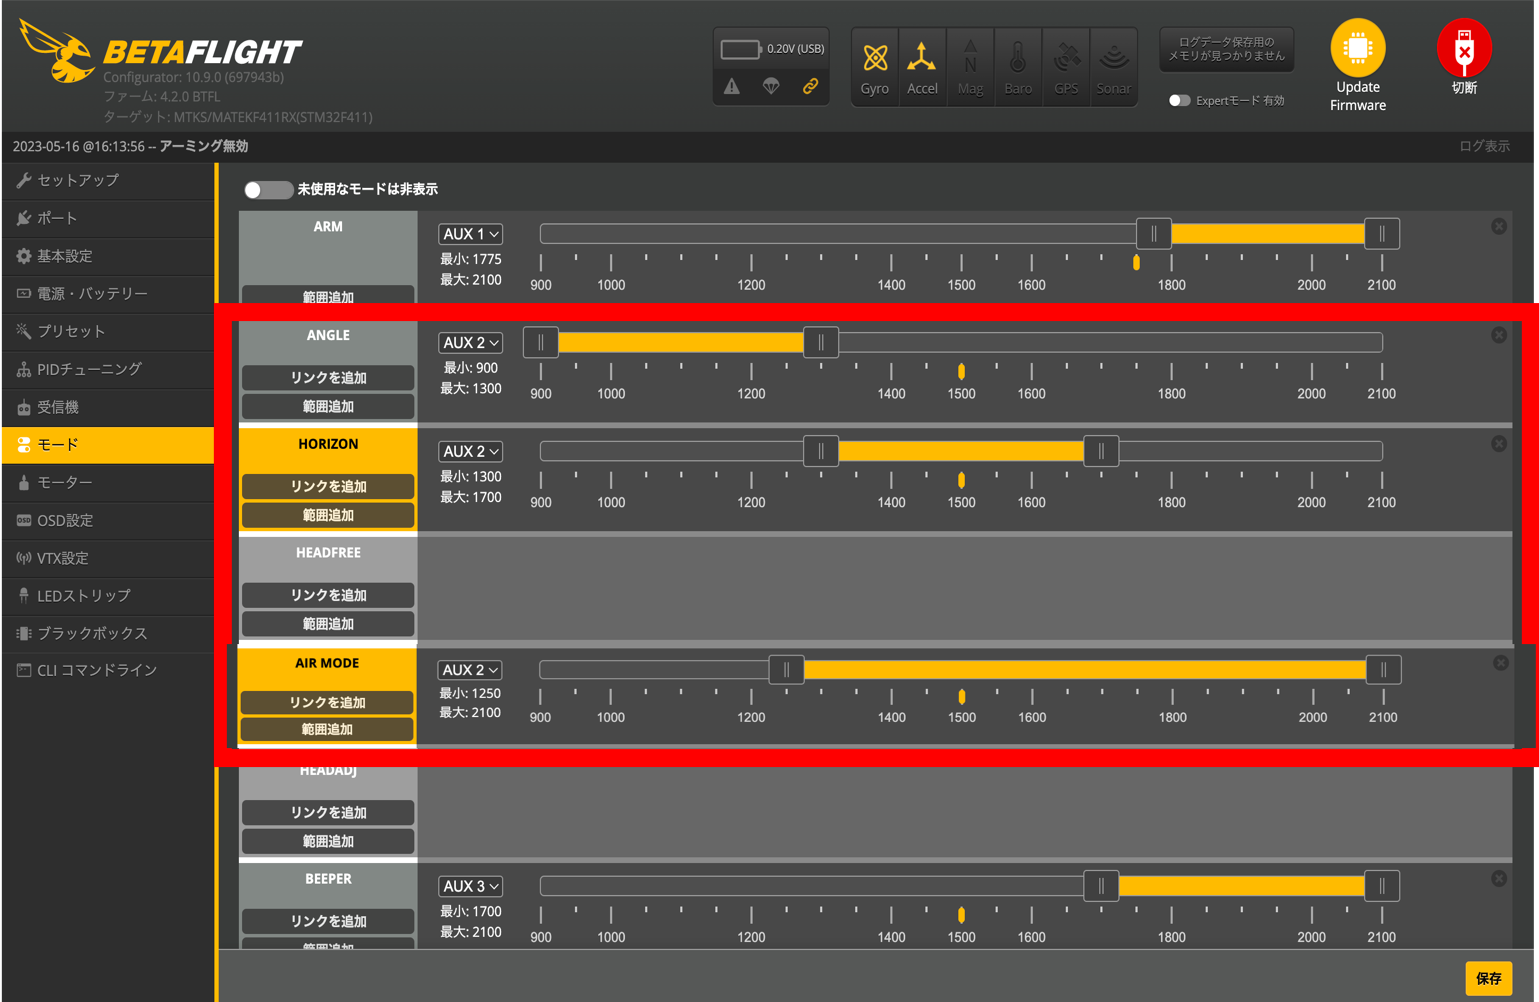Click 範囲追加 under HORIZON mode
This screenshot has height=1002, width=1539.
tap(328, 516)
